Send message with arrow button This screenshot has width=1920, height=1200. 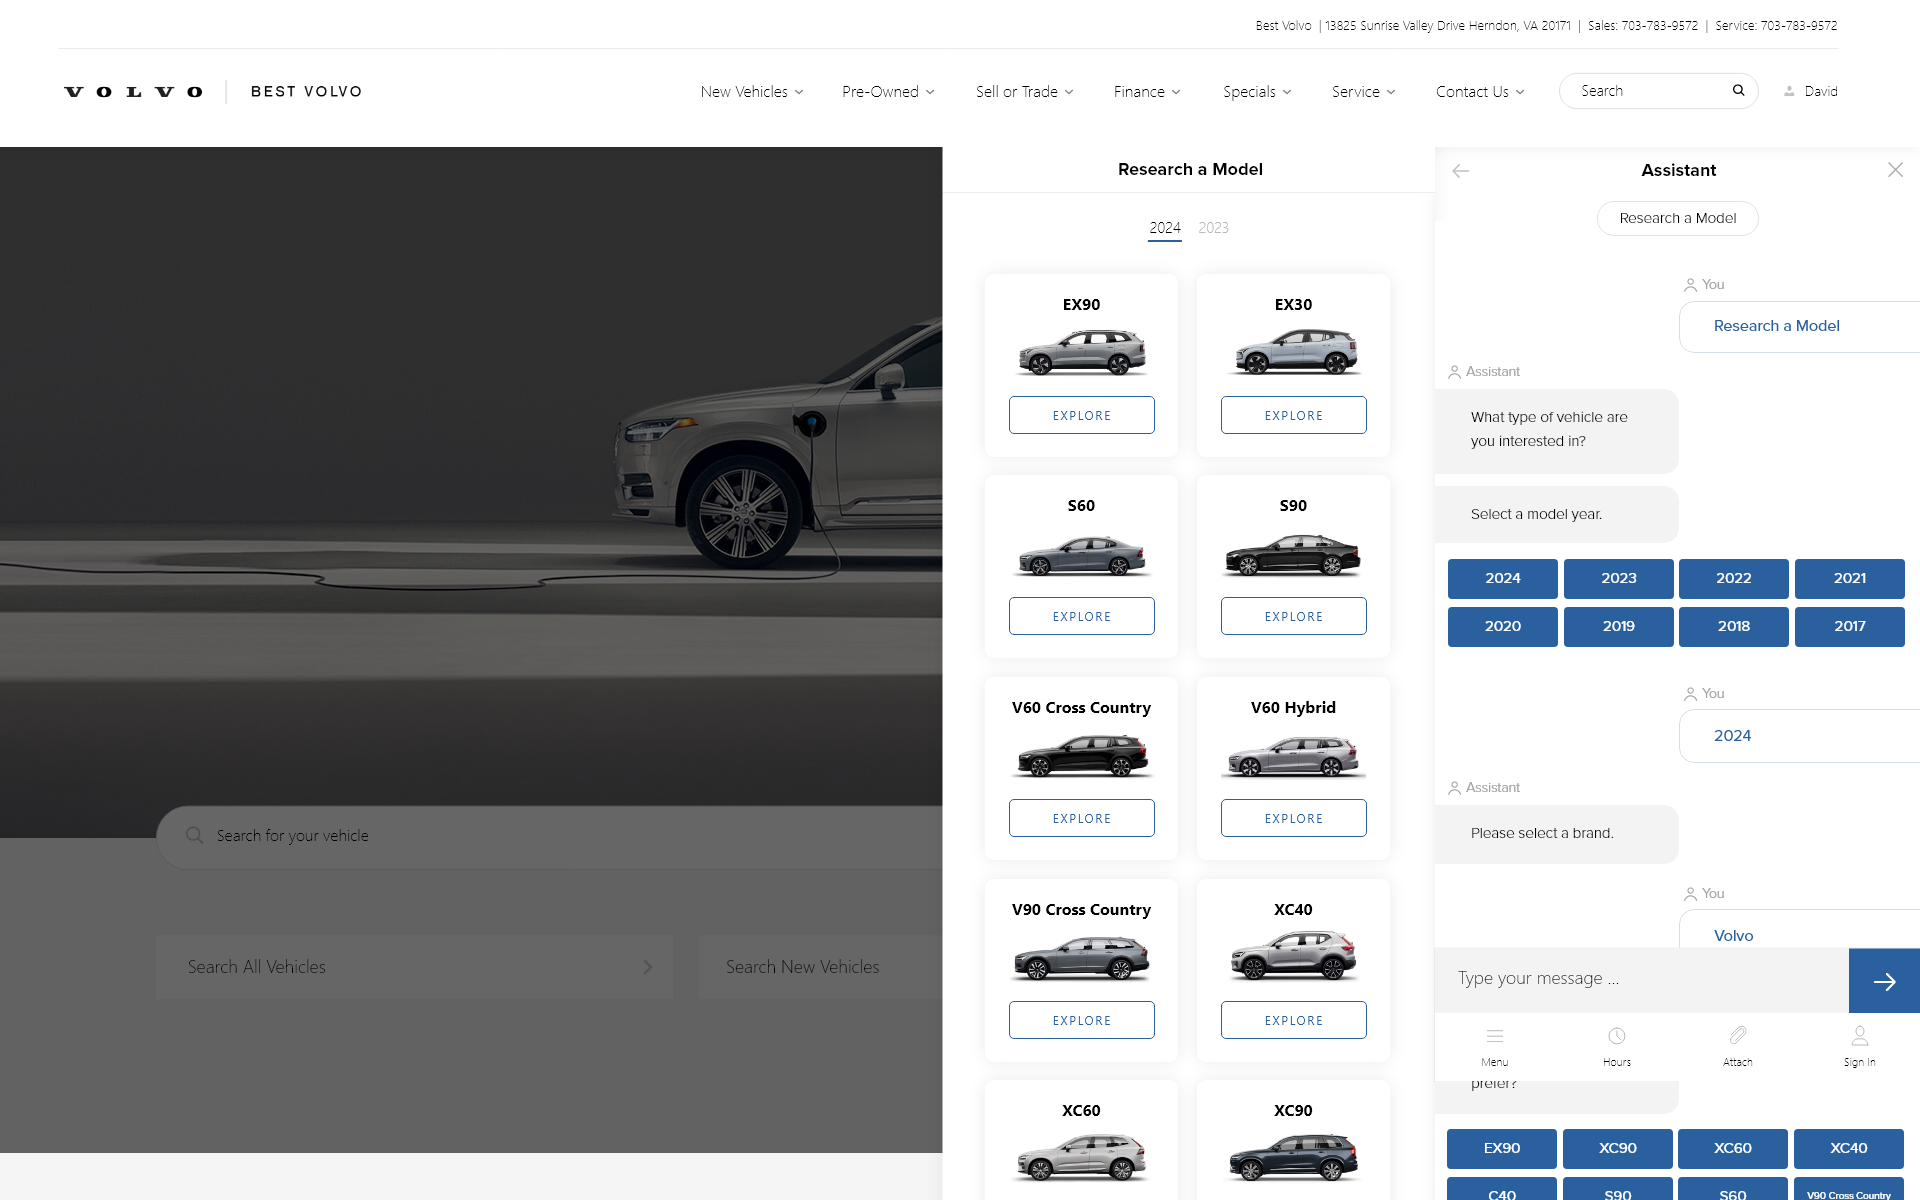1884,981
